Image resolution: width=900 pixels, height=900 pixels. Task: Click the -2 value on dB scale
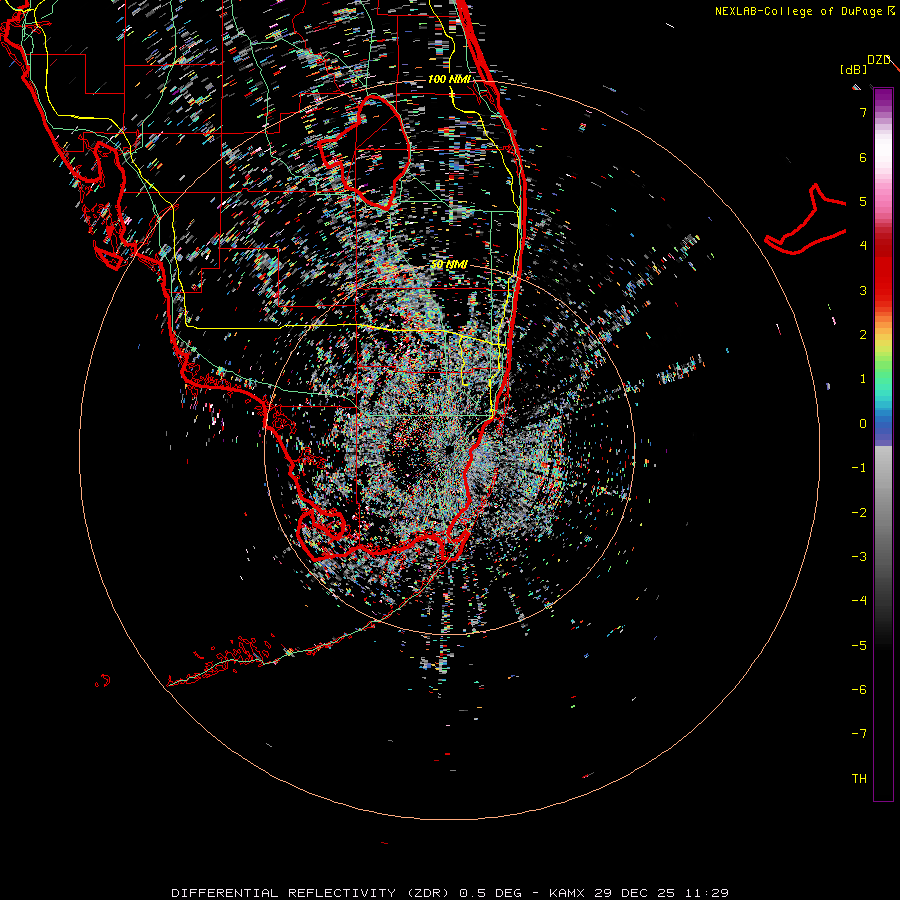pos(859,513)
